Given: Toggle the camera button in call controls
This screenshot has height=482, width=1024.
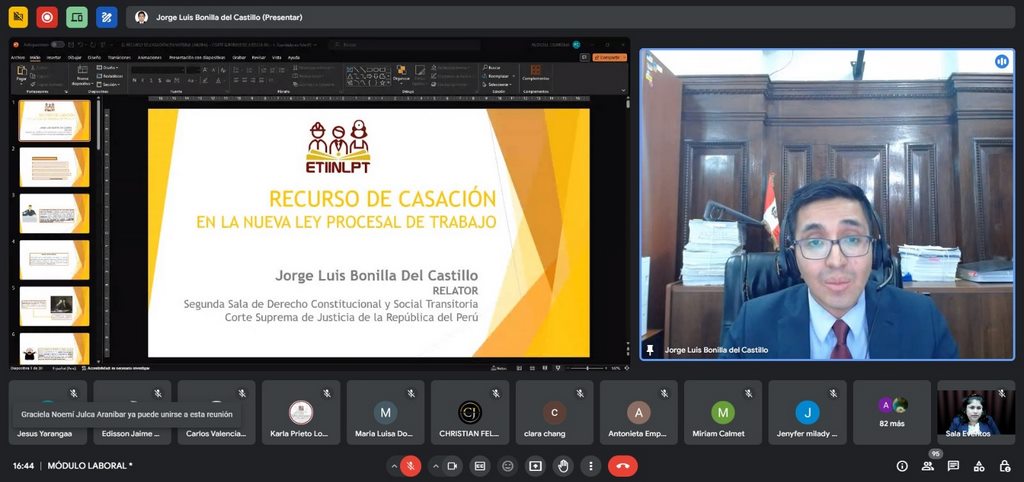Looking at the screenshot, I should (x=451, y=466).
